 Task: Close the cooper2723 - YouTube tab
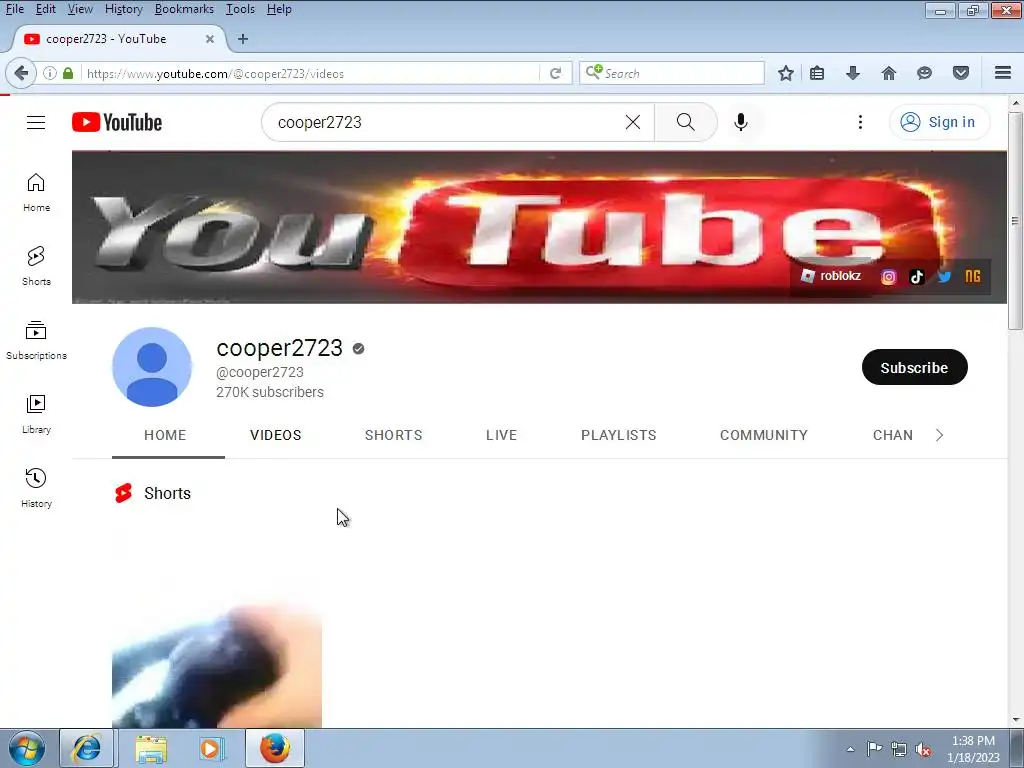pos(210,39)
